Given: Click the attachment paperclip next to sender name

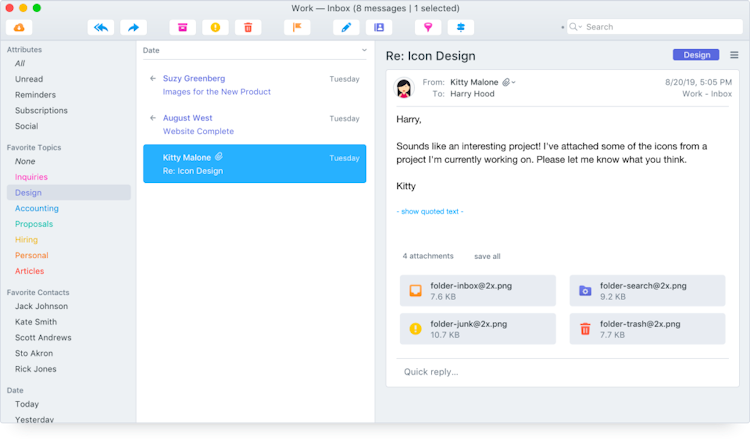Looking at the screenshot, I should point(506,82).
